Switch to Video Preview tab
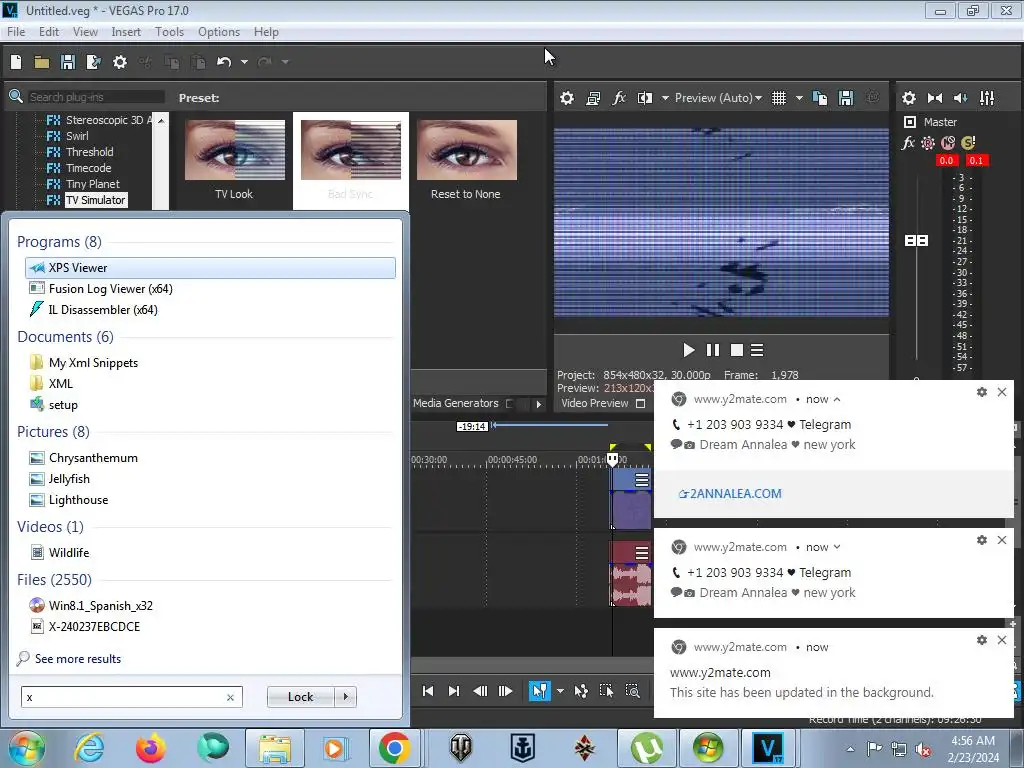This screenshot has height=768, width=1024. [595, 404]
